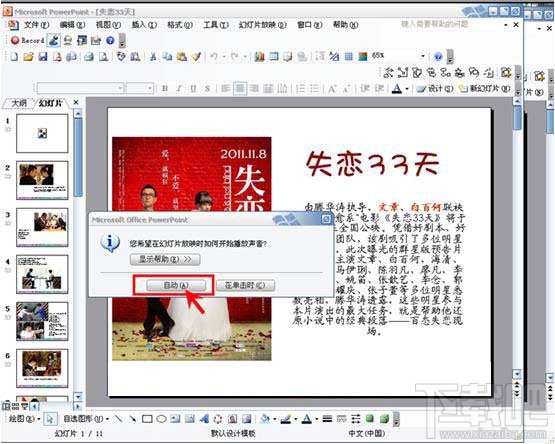The height and width of the screenshot is (444, 555).
Task: Toggle Underline formatting
Action: (193, 88)
